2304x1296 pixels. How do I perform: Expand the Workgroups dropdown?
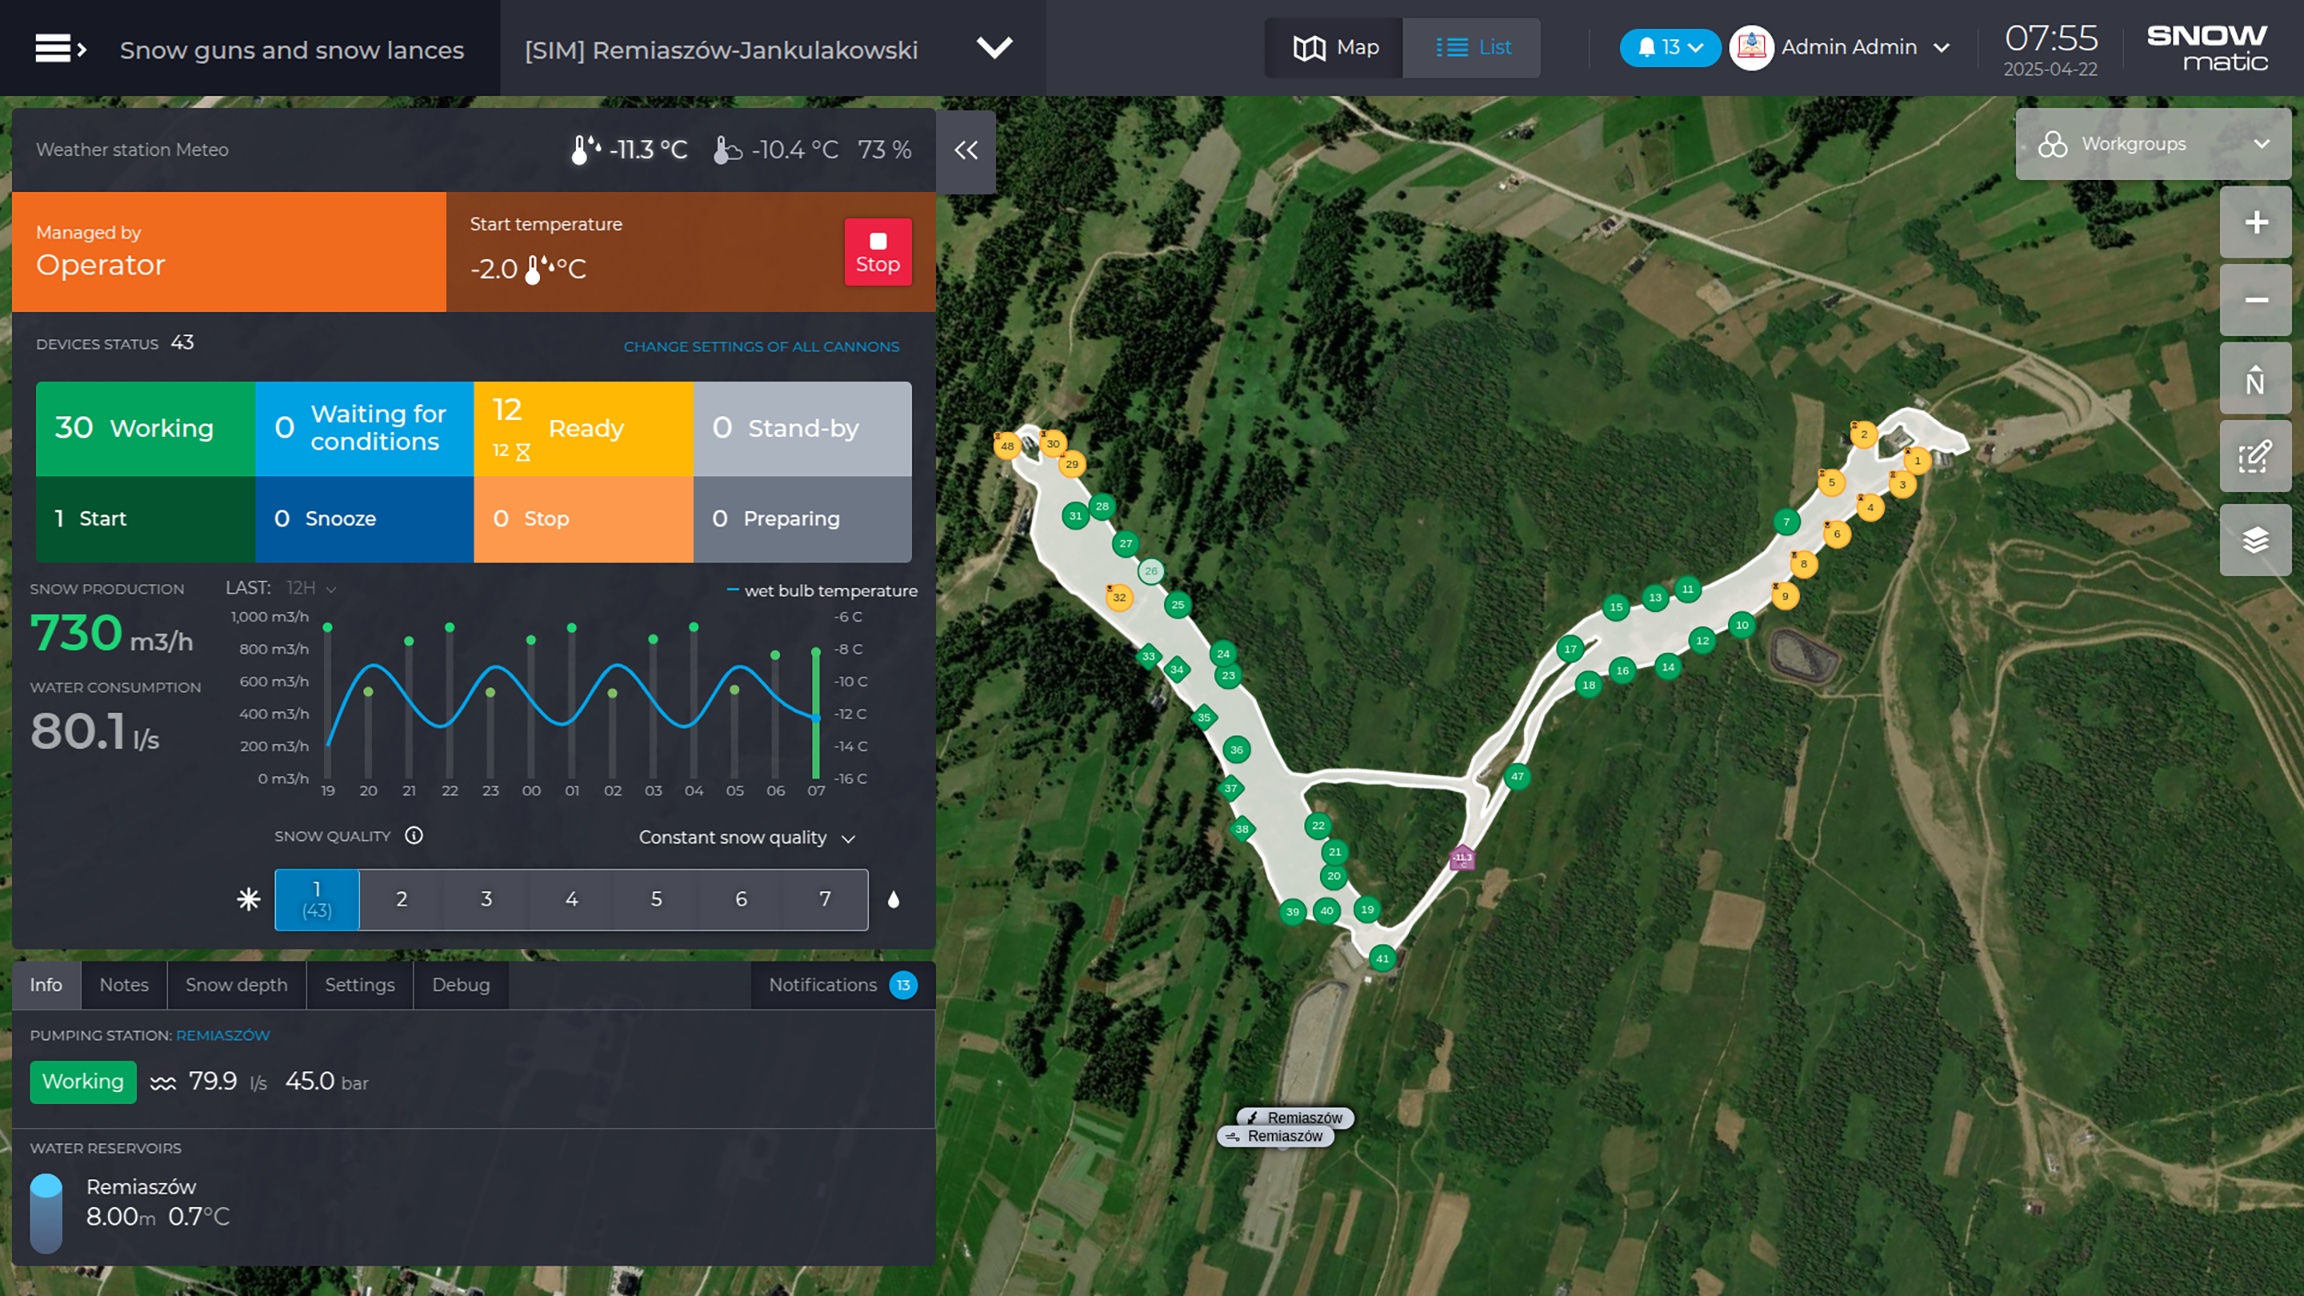pyautogui.click(x=2153, y=144)
